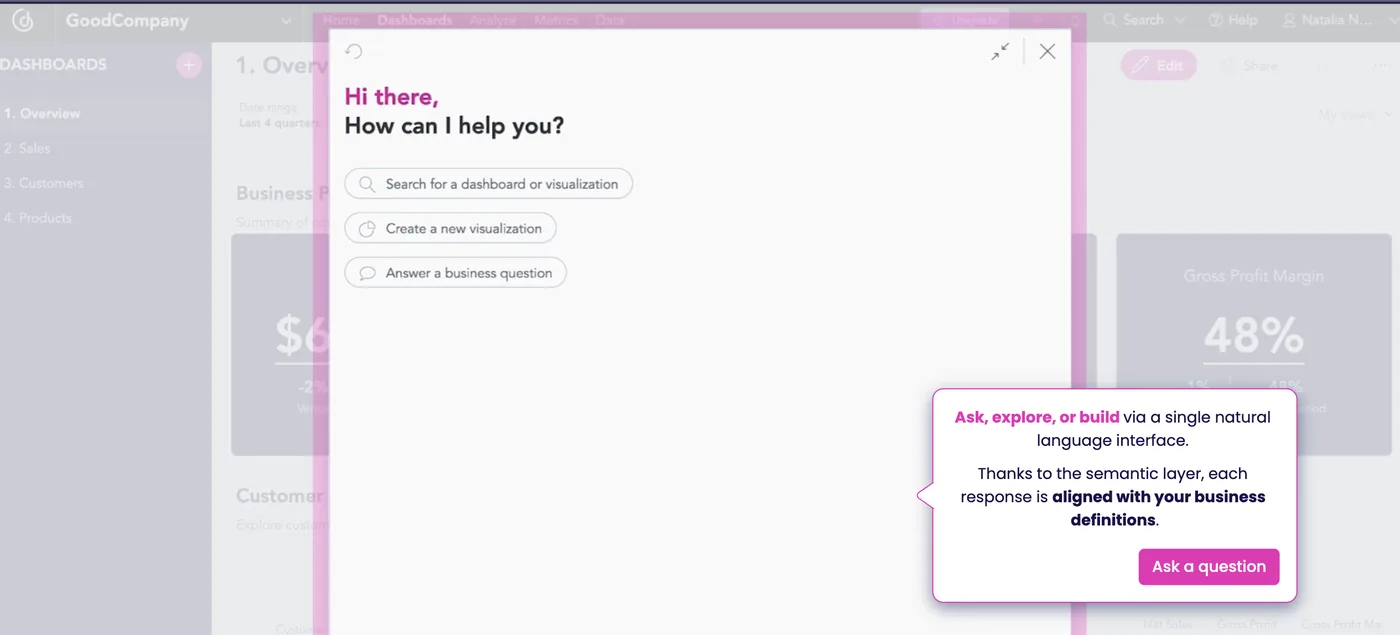Click the reset chat arrow icon
1400x635 pixels.
click(x=353, y=52)
